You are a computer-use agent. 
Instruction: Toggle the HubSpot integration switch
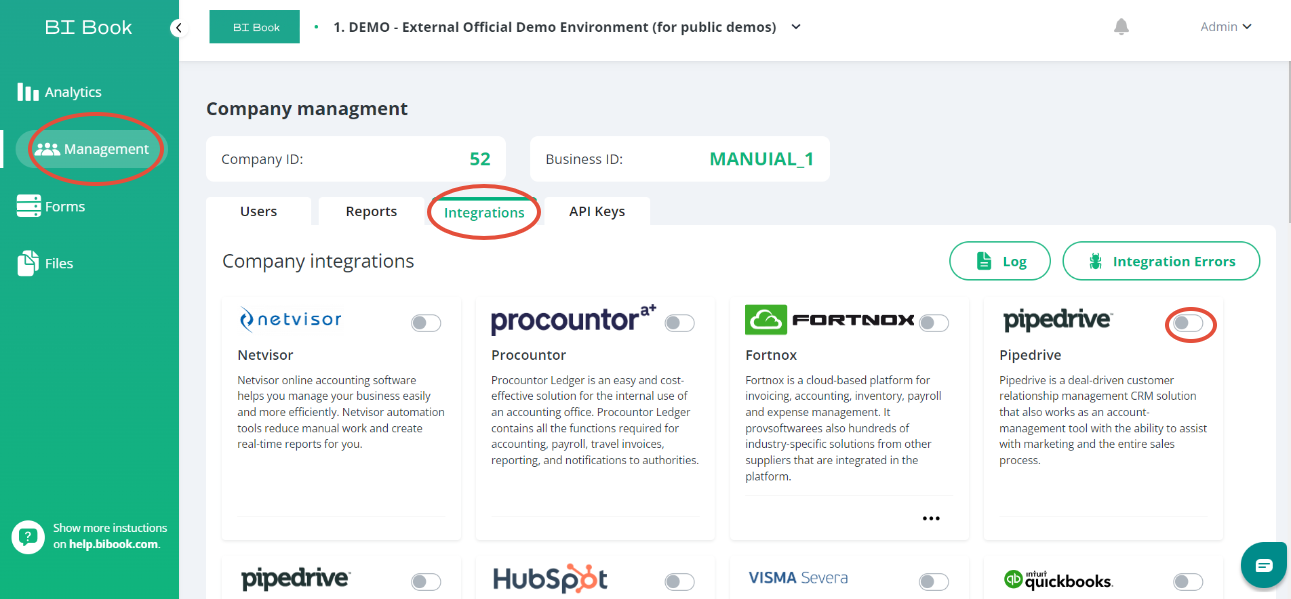680,582
